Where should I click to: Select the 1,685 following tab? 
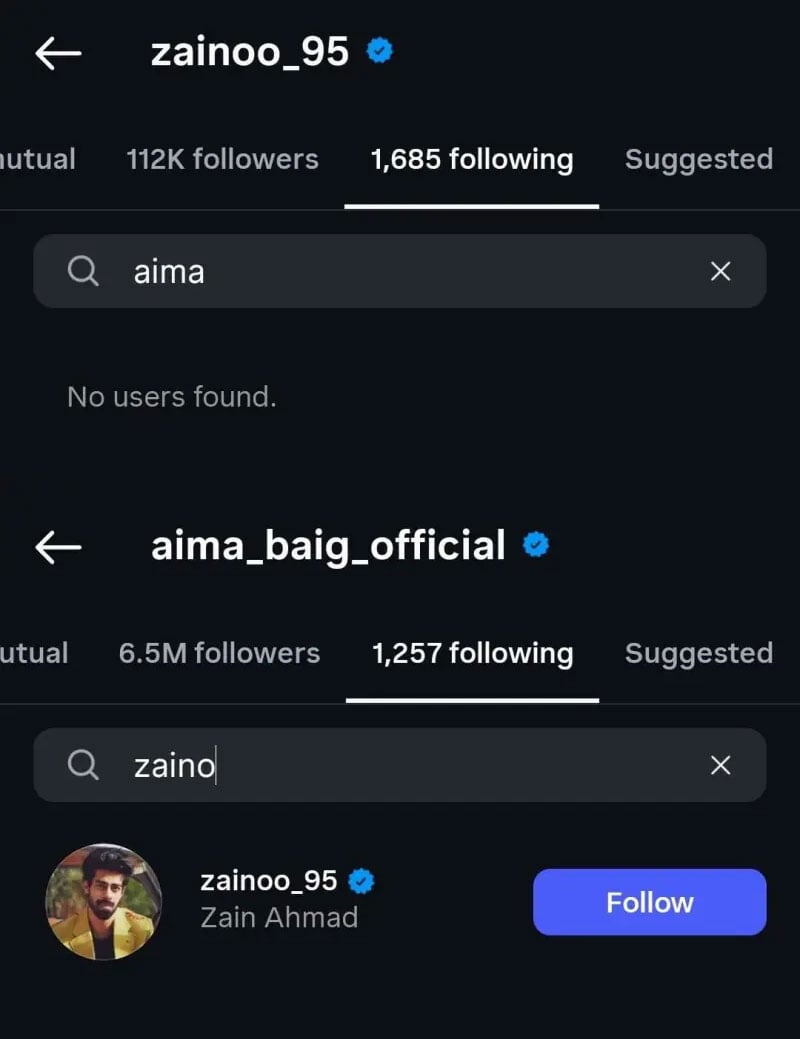coord(471,159)
